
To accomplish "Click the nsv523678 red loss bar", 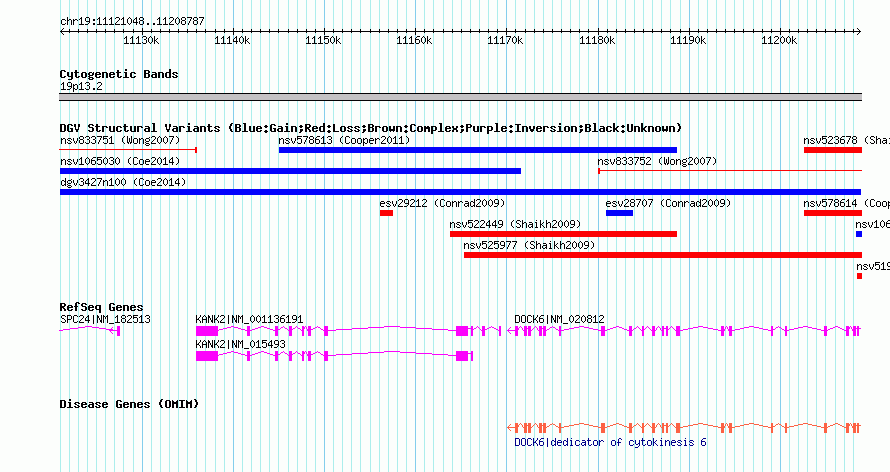I will click(833, 150).
